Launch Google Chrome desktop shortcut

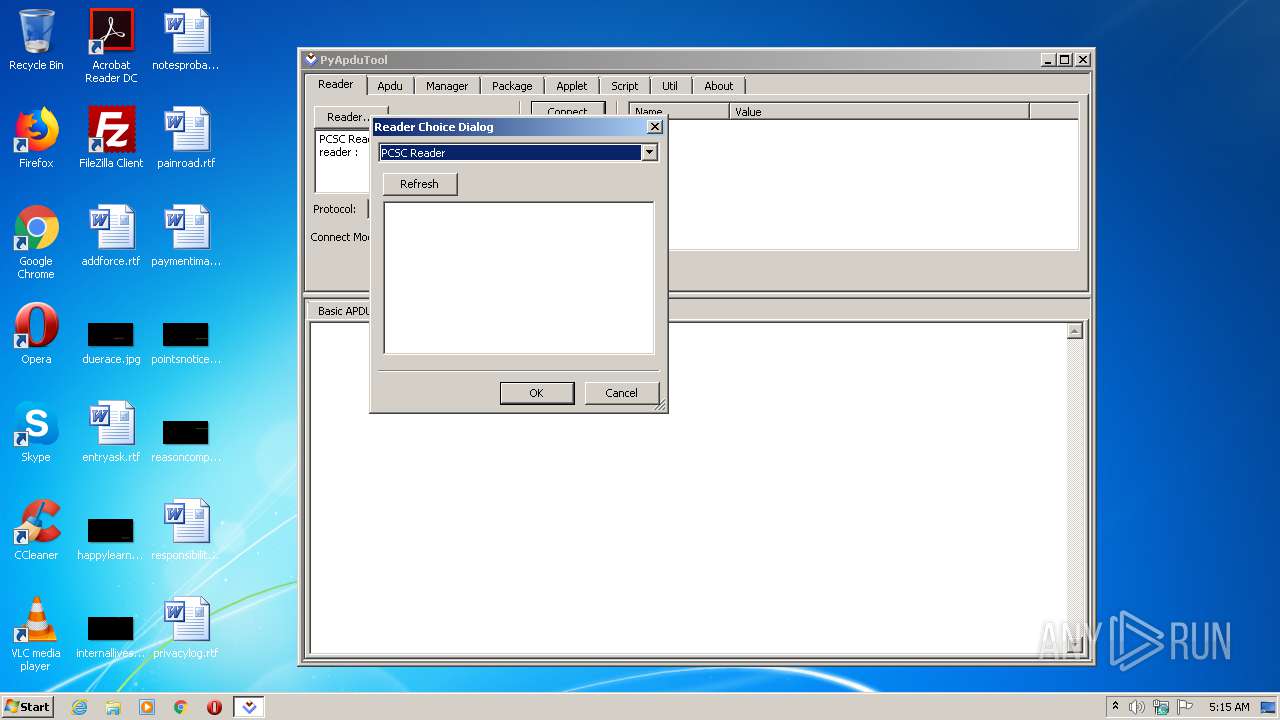(x=36, y=242)
